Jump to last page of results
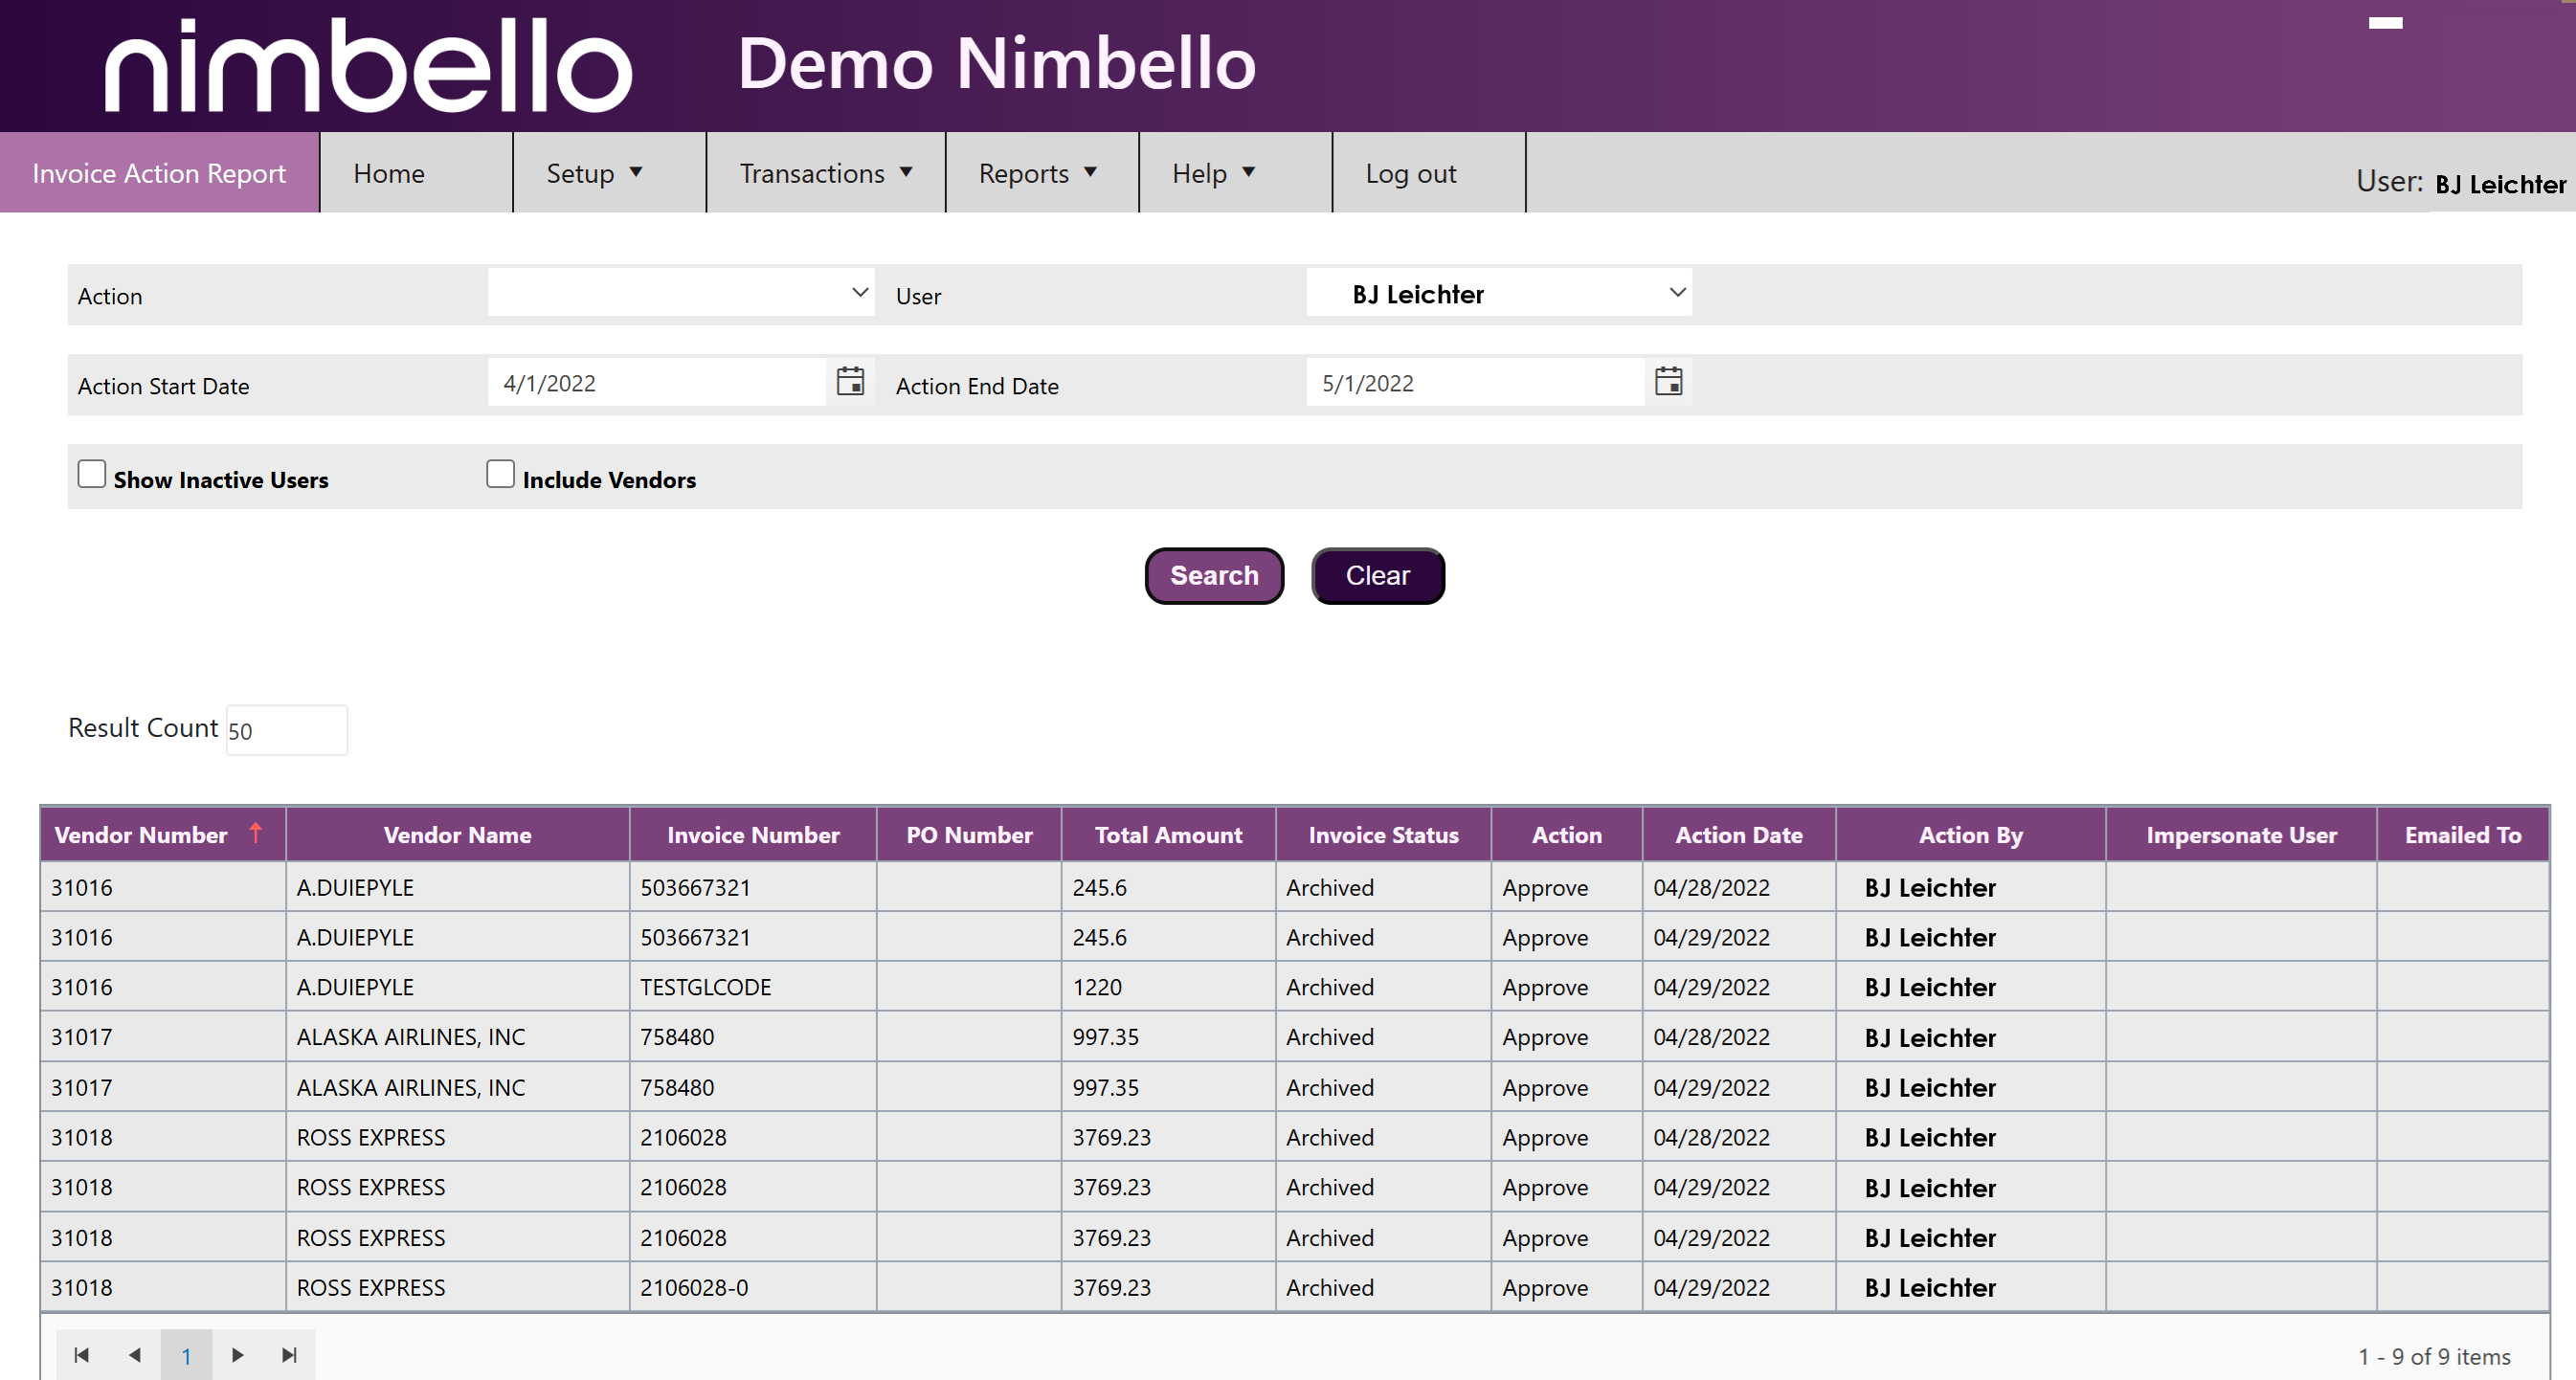 pos(289,1355)
